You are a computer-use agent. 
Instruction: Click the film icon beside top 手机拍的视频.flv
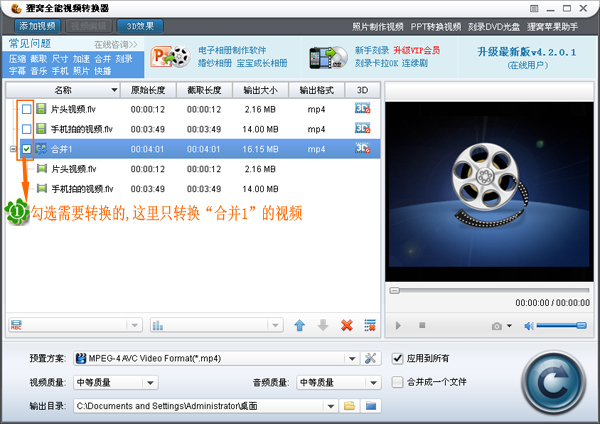tap(41, 129)
